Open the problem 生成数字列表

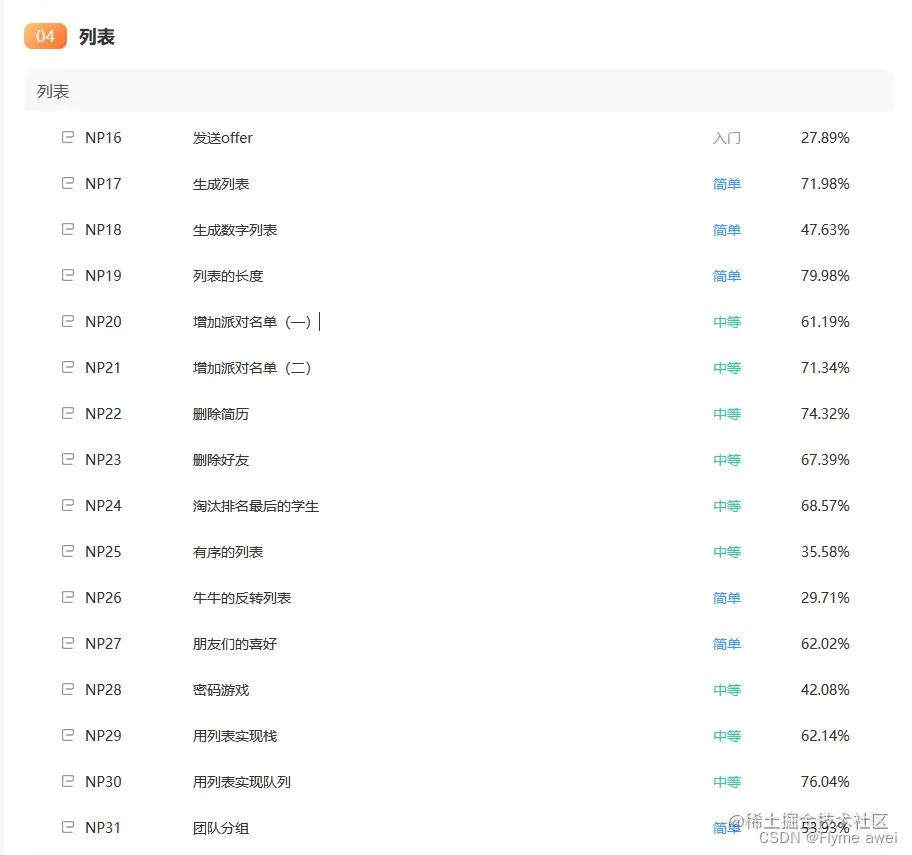click(x=235, y=229)
